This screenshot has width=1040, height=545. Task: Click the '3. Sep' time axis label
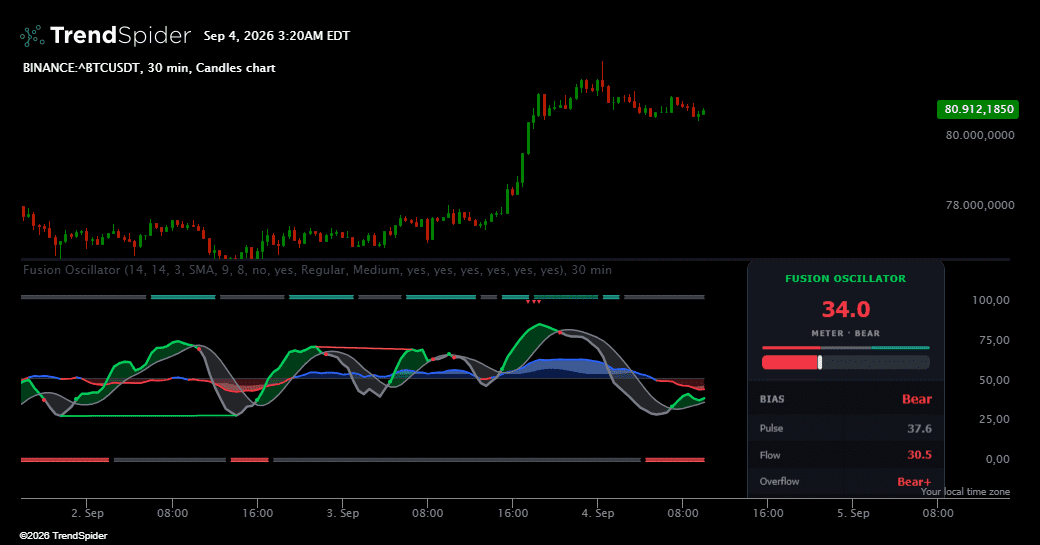(343, 513)
